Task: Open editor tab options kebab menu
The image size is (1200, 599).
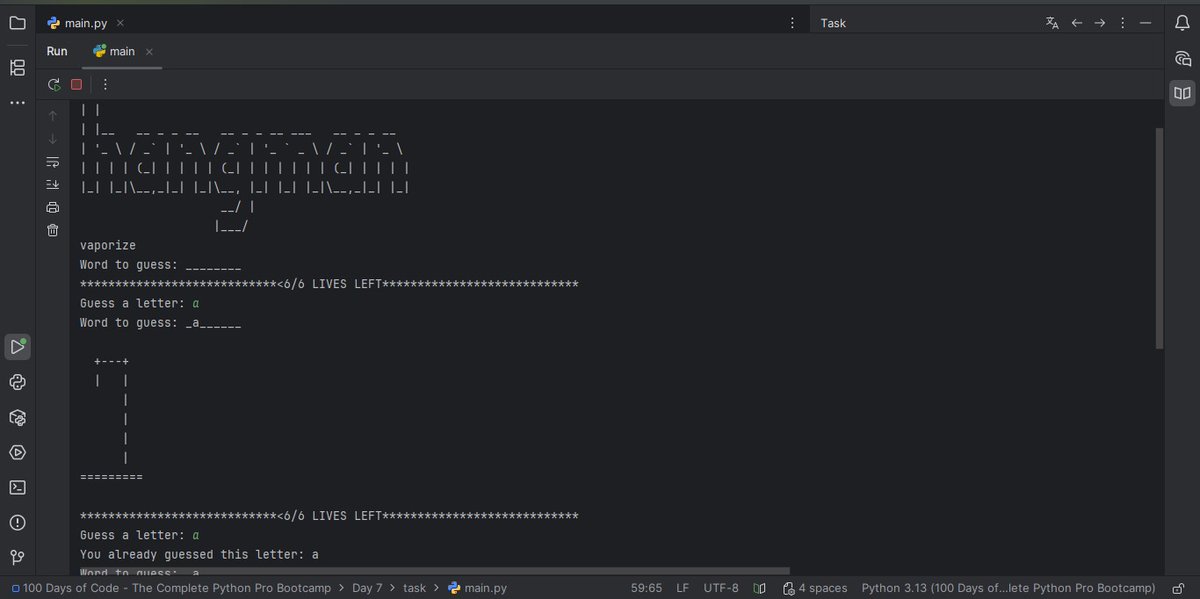Action: point(793,23)
